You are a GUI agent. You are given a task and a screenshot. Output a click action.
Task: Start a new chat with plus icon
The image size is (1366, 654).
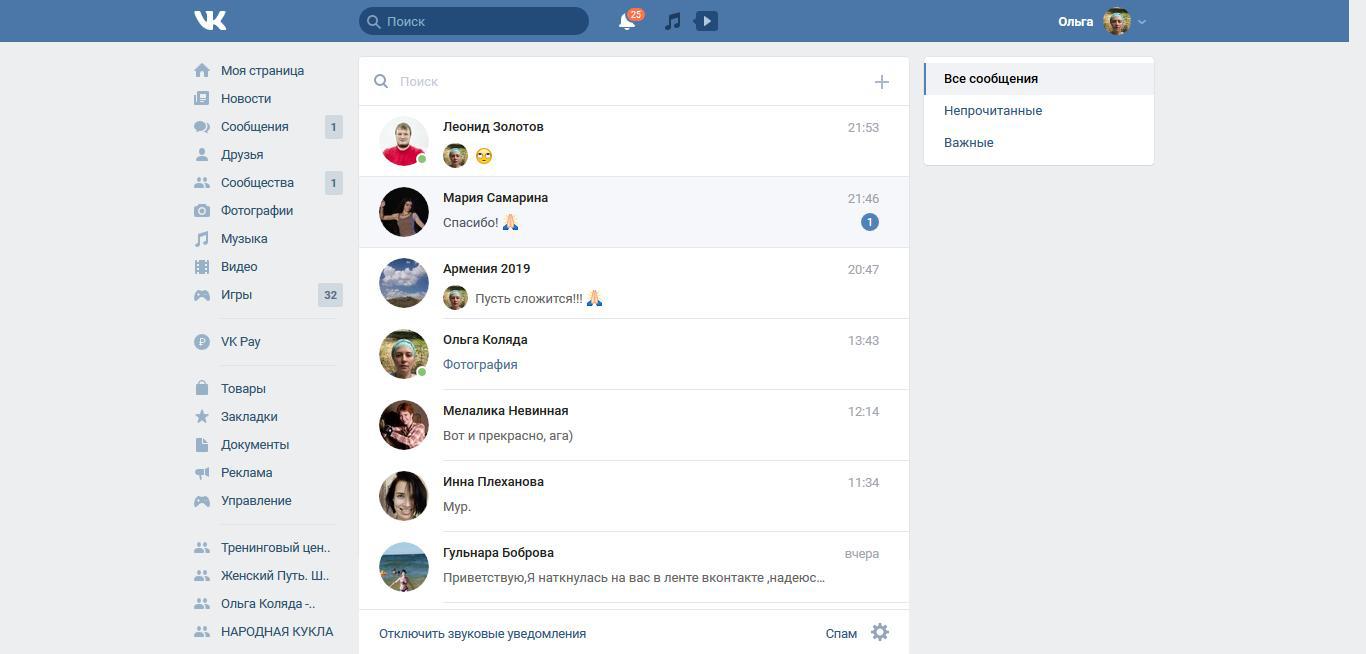pos(881,82)
